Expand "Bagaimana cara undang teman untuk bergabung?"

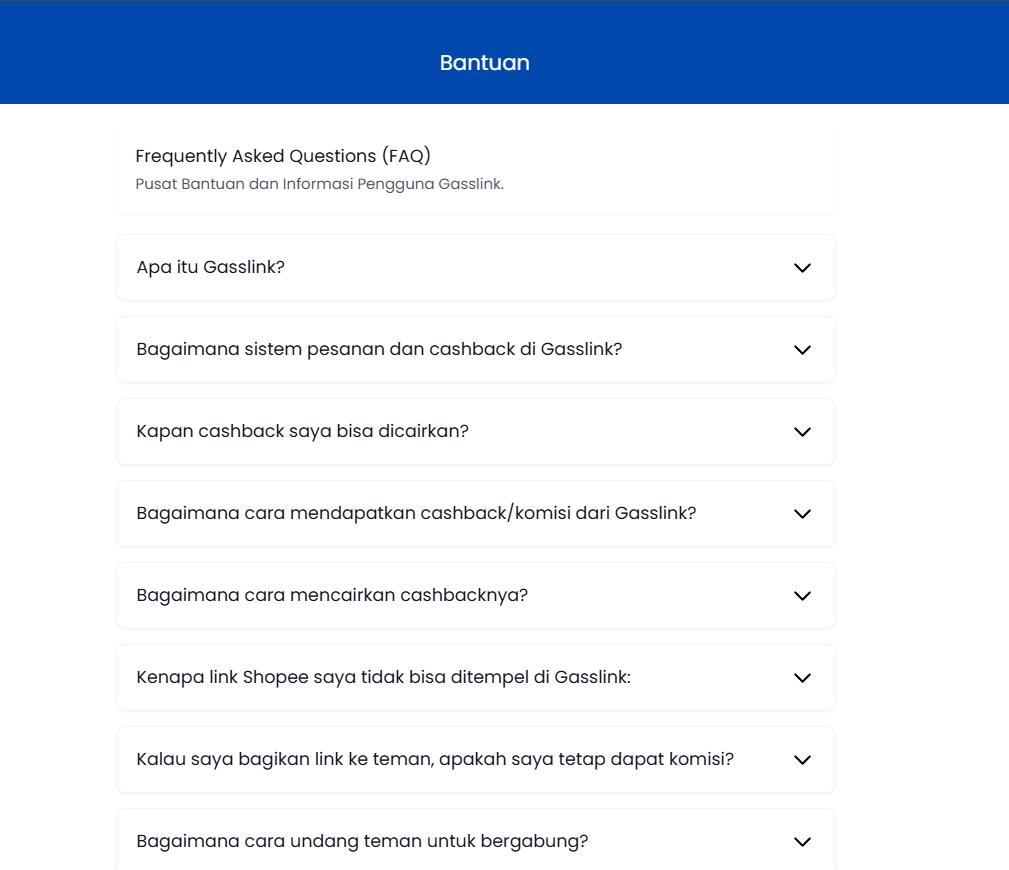tap(362, 842)
